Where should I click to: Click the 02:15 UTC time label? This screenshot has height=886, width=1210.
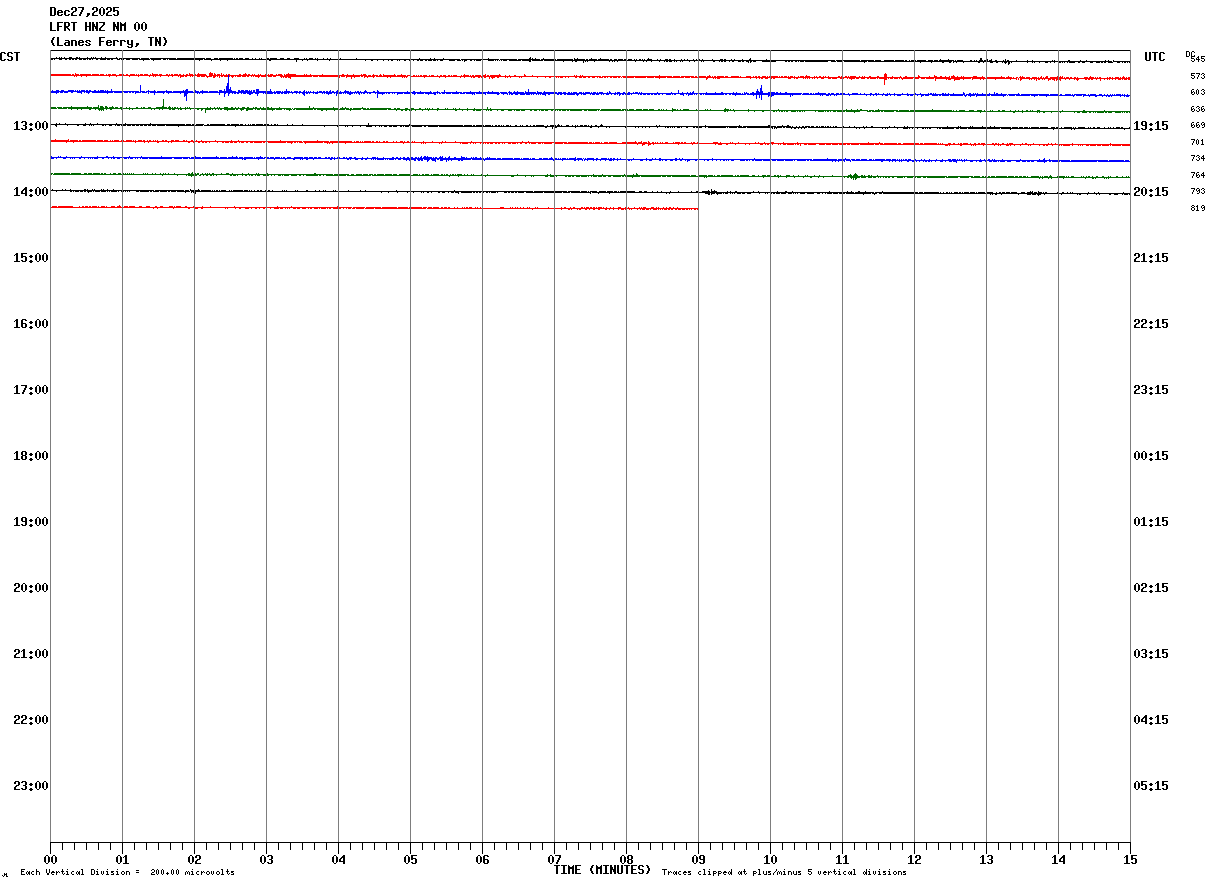[1151, 588]
